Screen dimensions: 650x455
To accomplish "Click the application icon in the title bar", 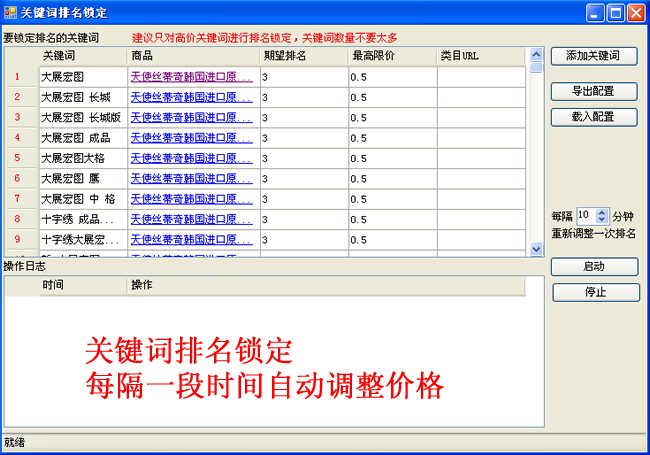I will [x=11, y=12].
